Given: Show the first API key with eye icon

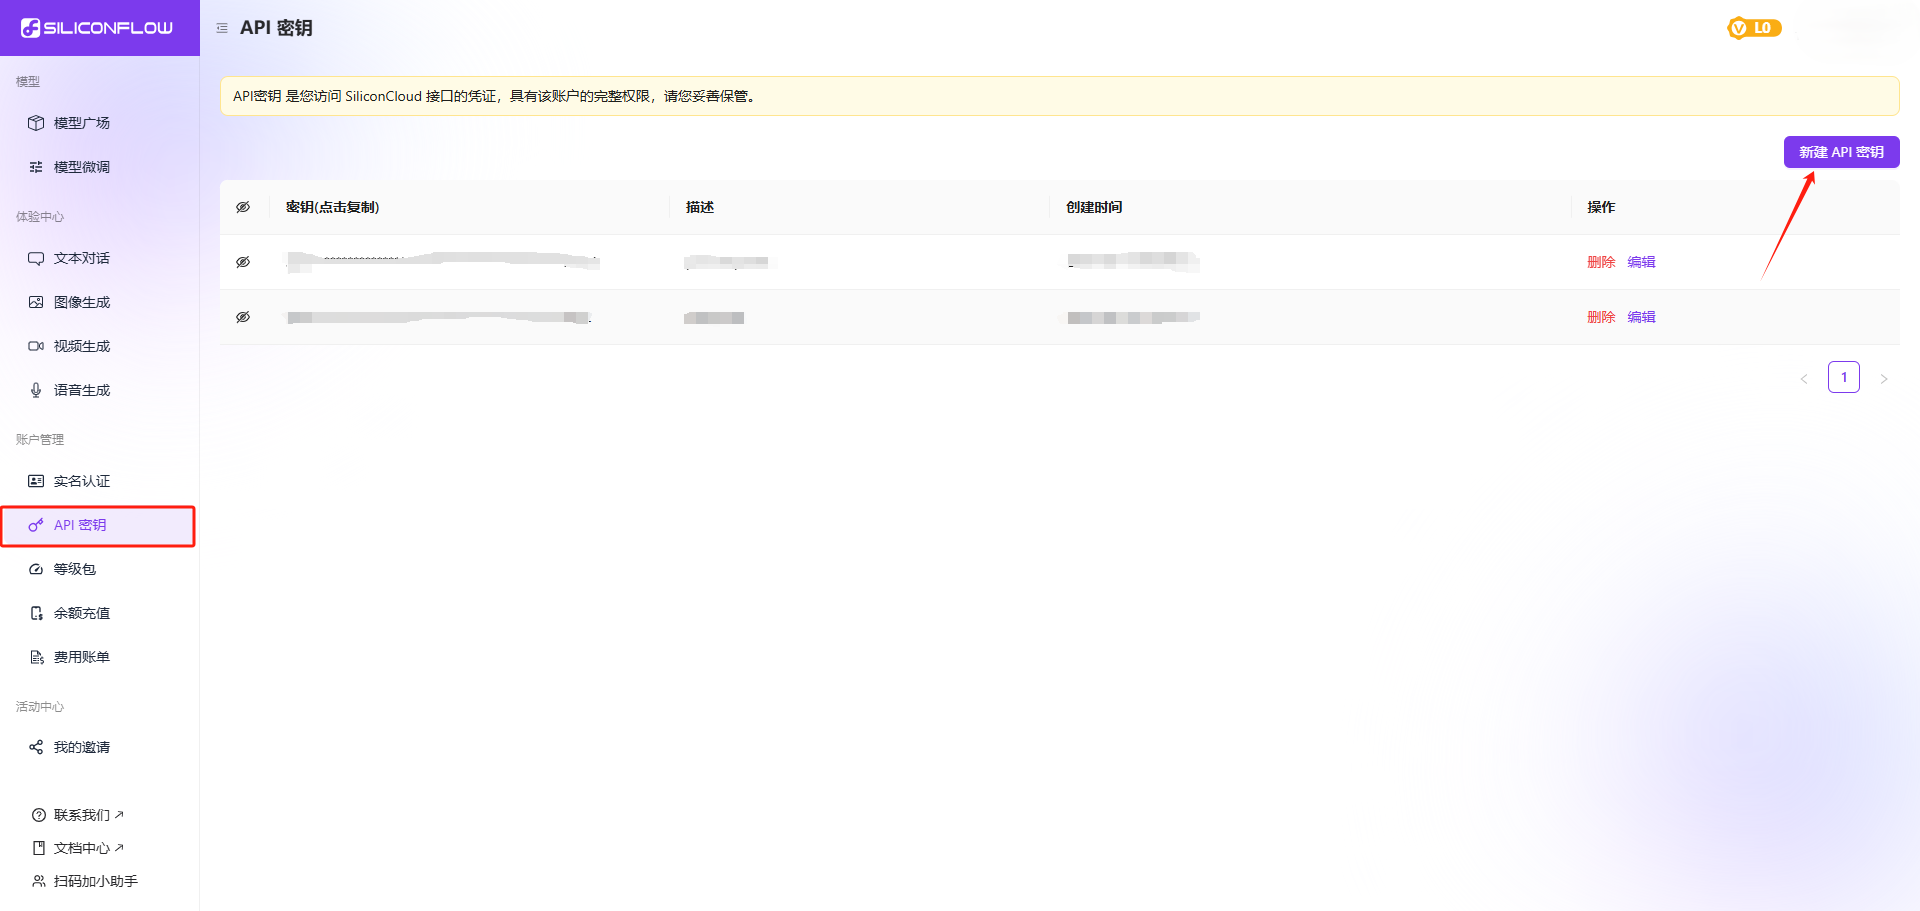Looking at the screenshot, I should click(243, 262).
